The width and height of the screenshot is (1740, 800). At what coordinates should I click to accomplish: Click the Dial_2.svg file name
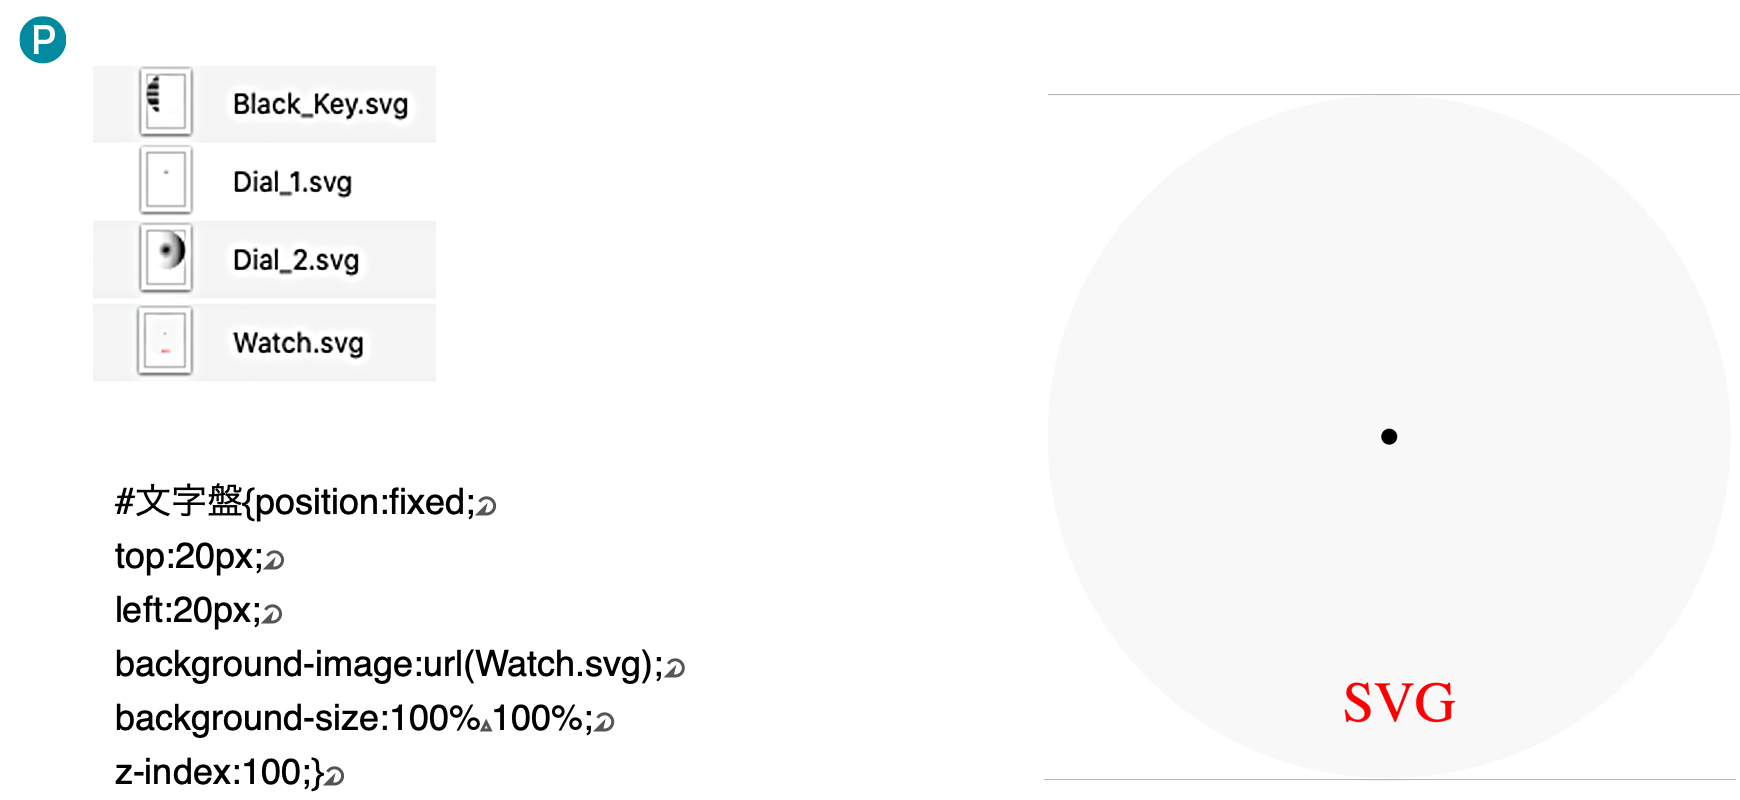point(296,260)
